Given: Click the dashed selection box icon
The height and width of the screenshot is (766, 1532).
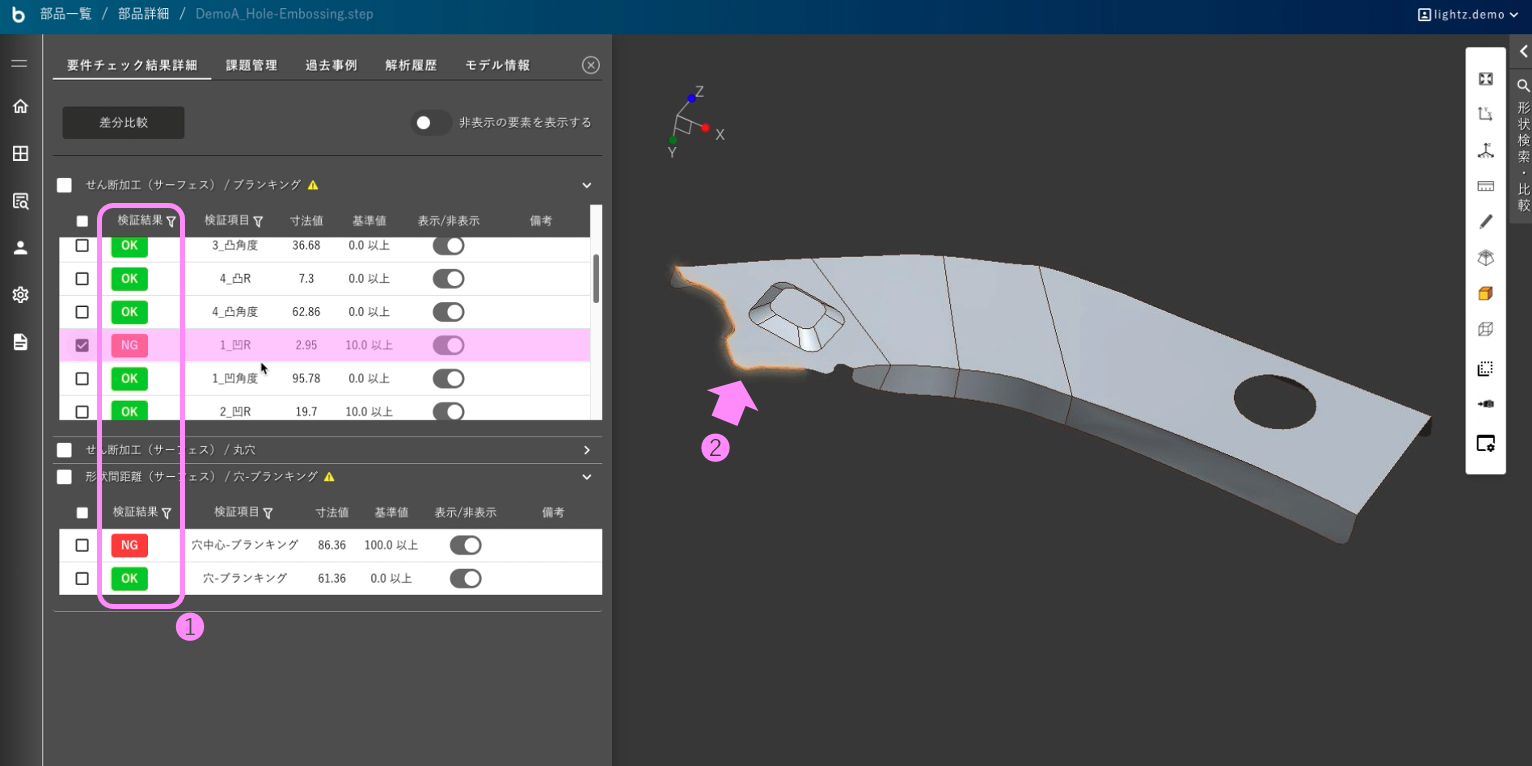Looking at the screenshot, I should tap(1486, 368).
